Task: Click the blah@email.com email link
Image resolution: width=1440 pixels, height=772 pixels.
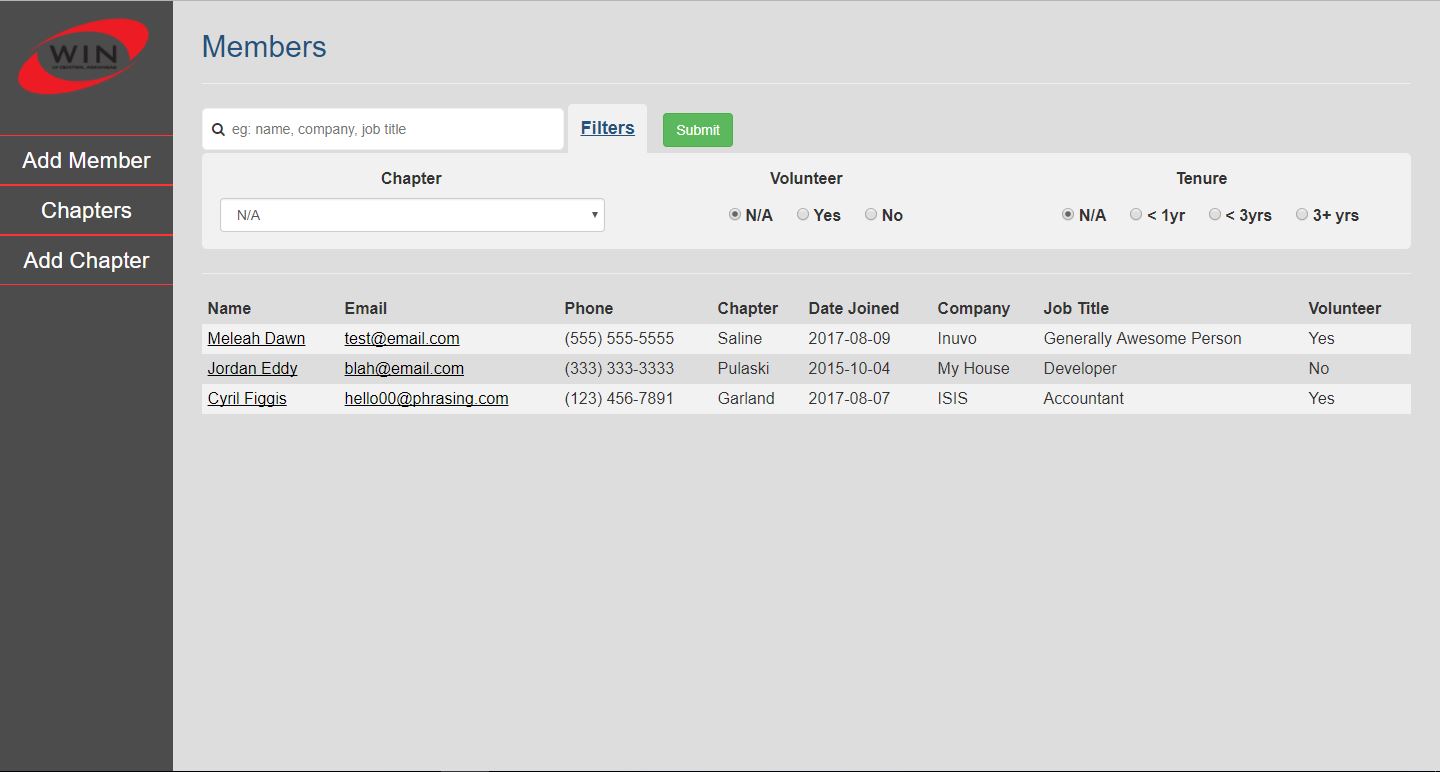Action: point(404,368)
